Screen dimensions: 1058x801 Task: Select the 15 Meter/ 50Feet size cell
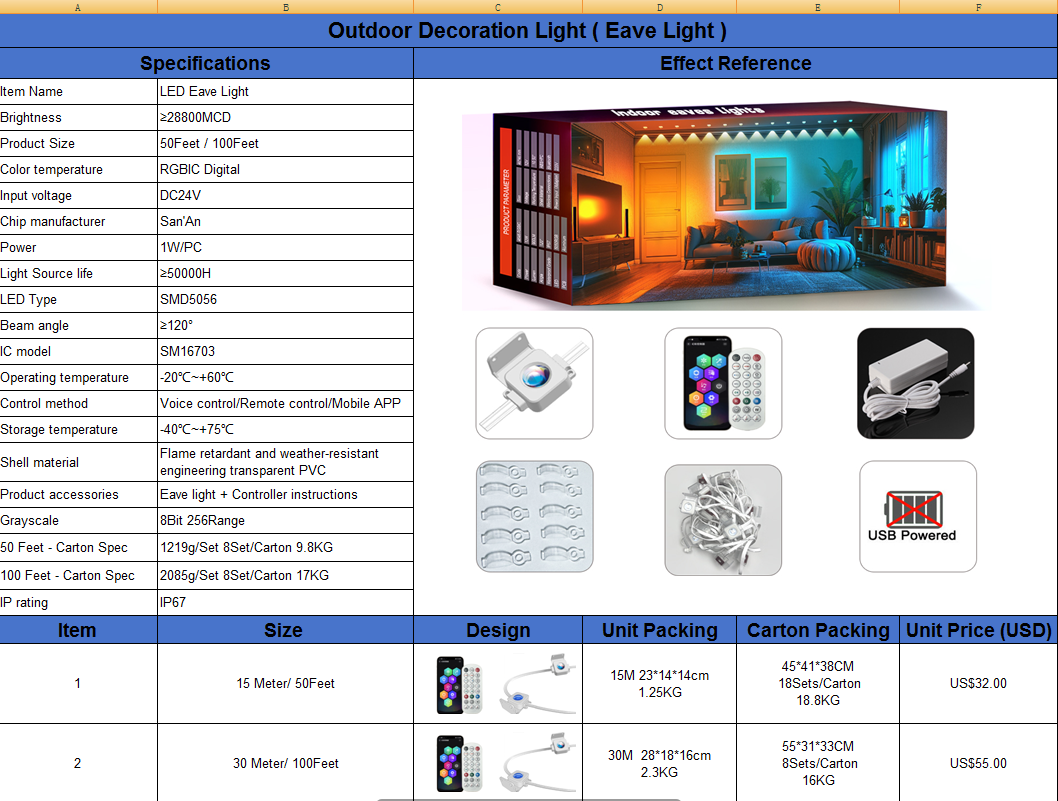point(285,683)
